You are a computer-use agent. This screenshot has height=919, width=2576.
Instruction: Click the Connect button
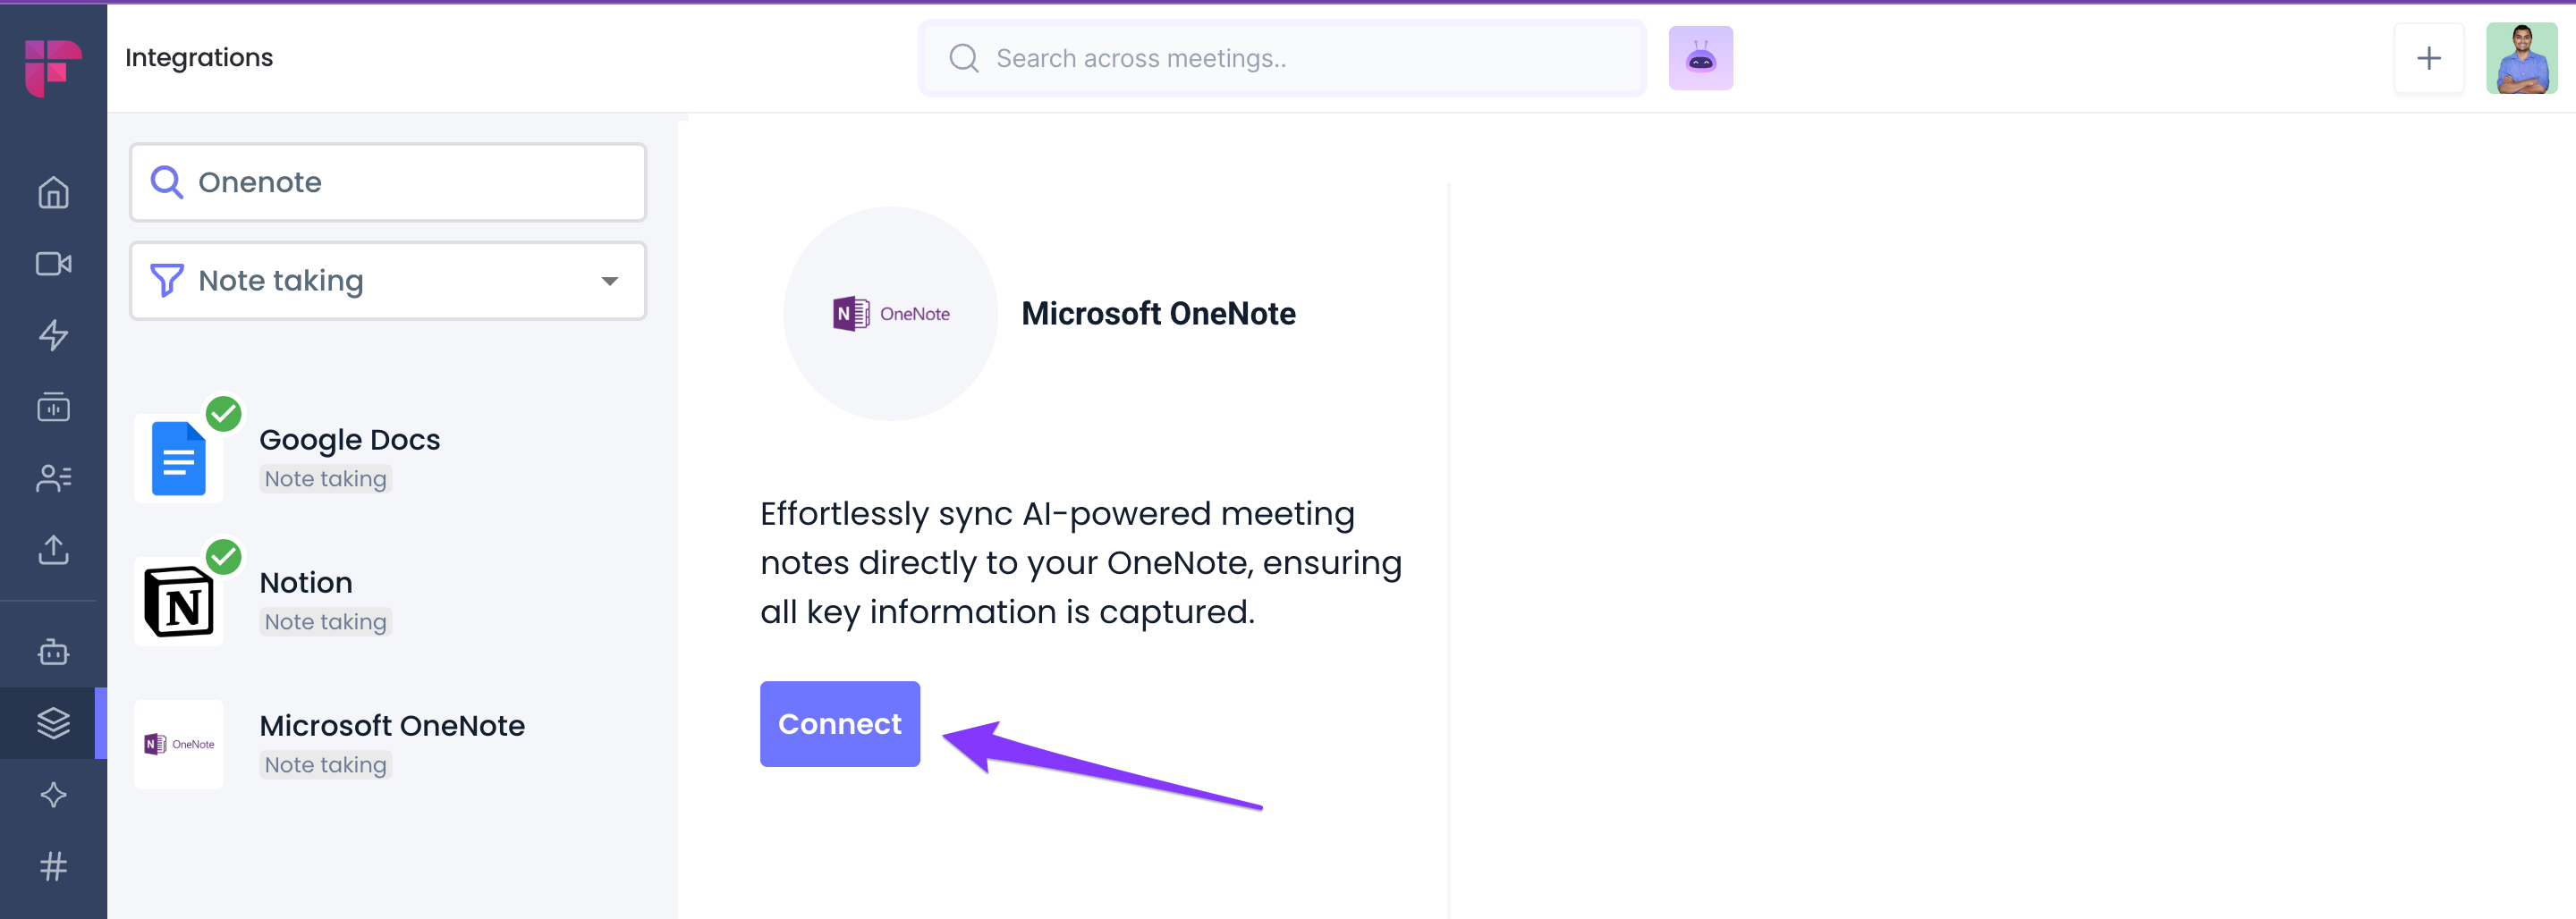pyautogui.click(x=839, y=724)
